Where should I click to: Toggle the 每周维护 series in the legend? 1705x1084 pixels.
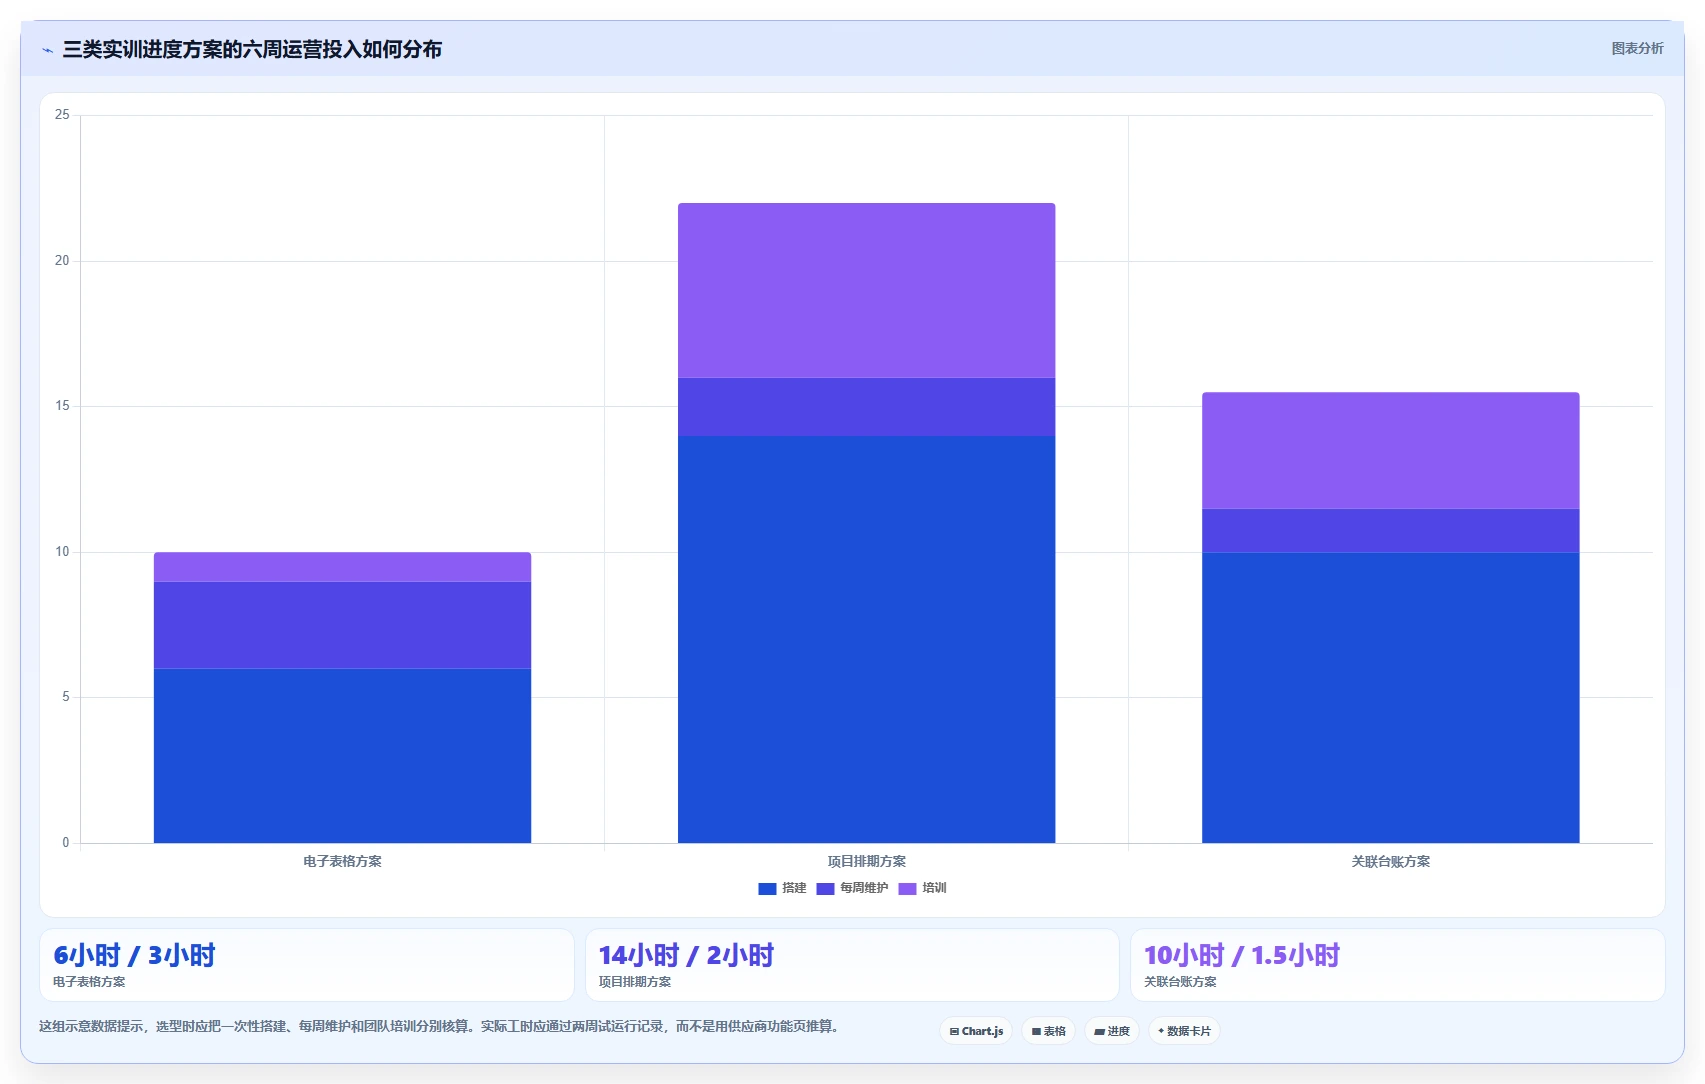tap(852, 888)
